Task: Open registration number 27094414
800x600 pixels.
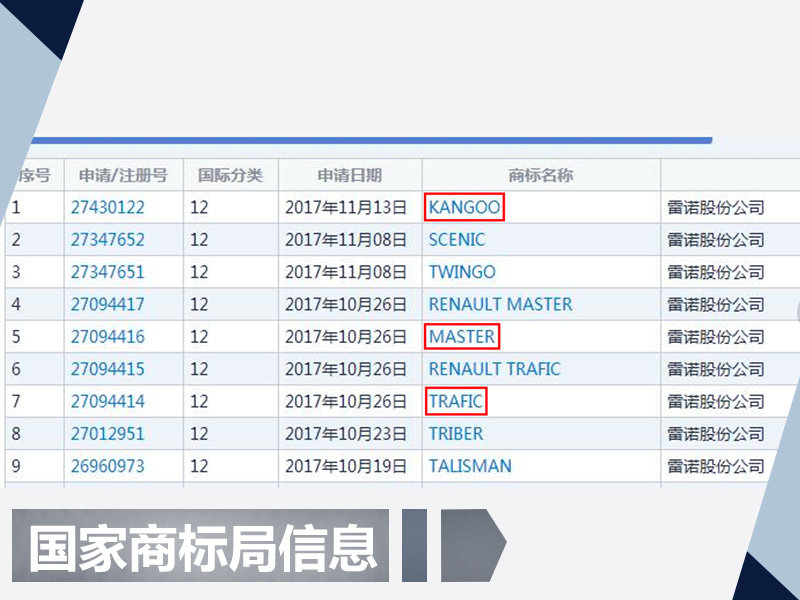Action: pos(108,402)
